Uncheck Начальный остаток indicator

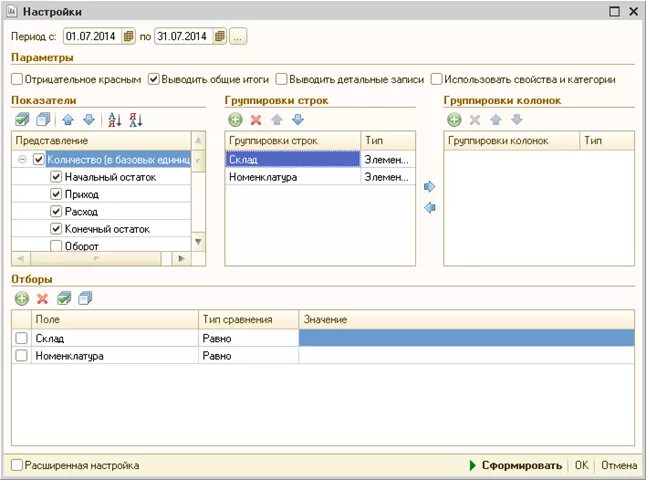(56, 177)
